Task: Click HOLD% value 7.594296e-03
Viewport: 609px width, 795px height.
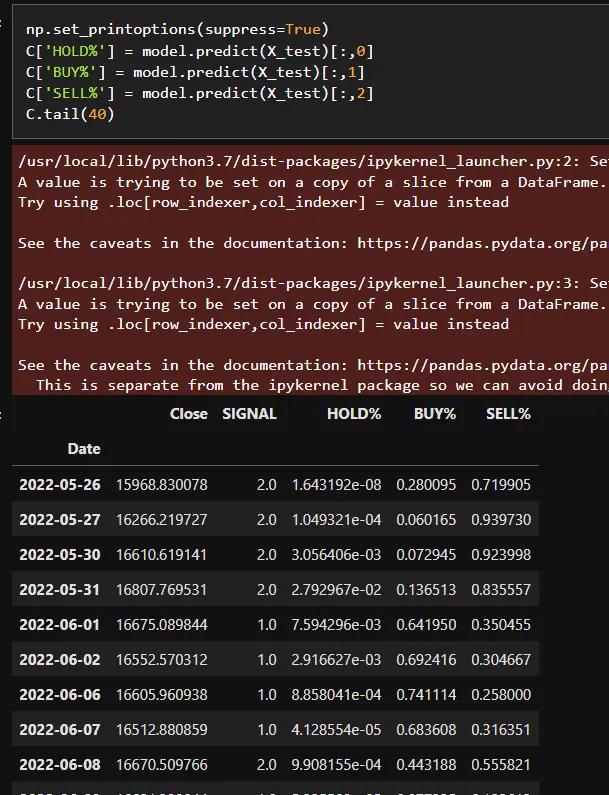Action: pyautogui.click(x=336, y=625)
